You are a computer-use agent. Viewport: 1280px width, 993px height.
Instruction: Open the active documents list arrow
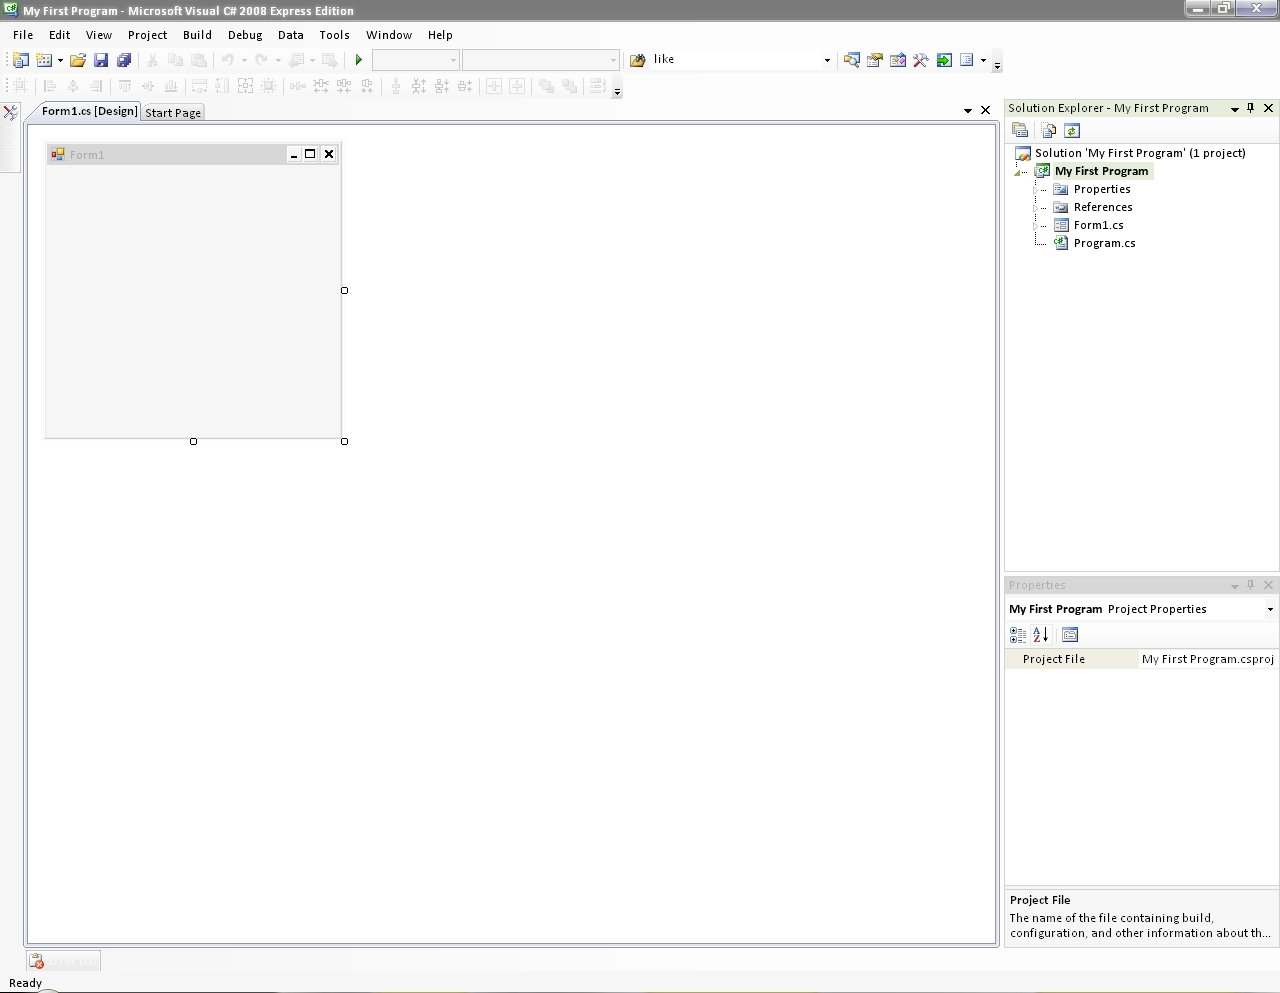click(968, 111)
